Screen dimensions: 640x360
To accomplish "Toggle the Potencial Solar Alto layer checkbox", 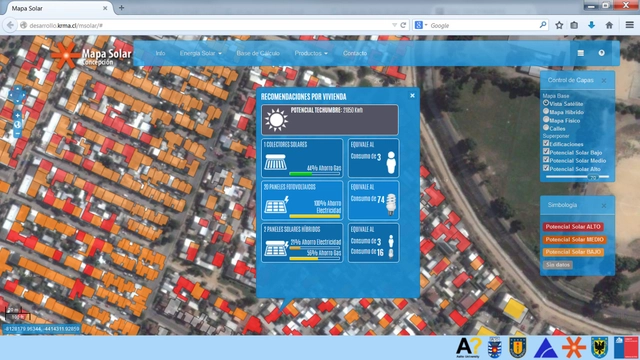I will pos(546,168).
